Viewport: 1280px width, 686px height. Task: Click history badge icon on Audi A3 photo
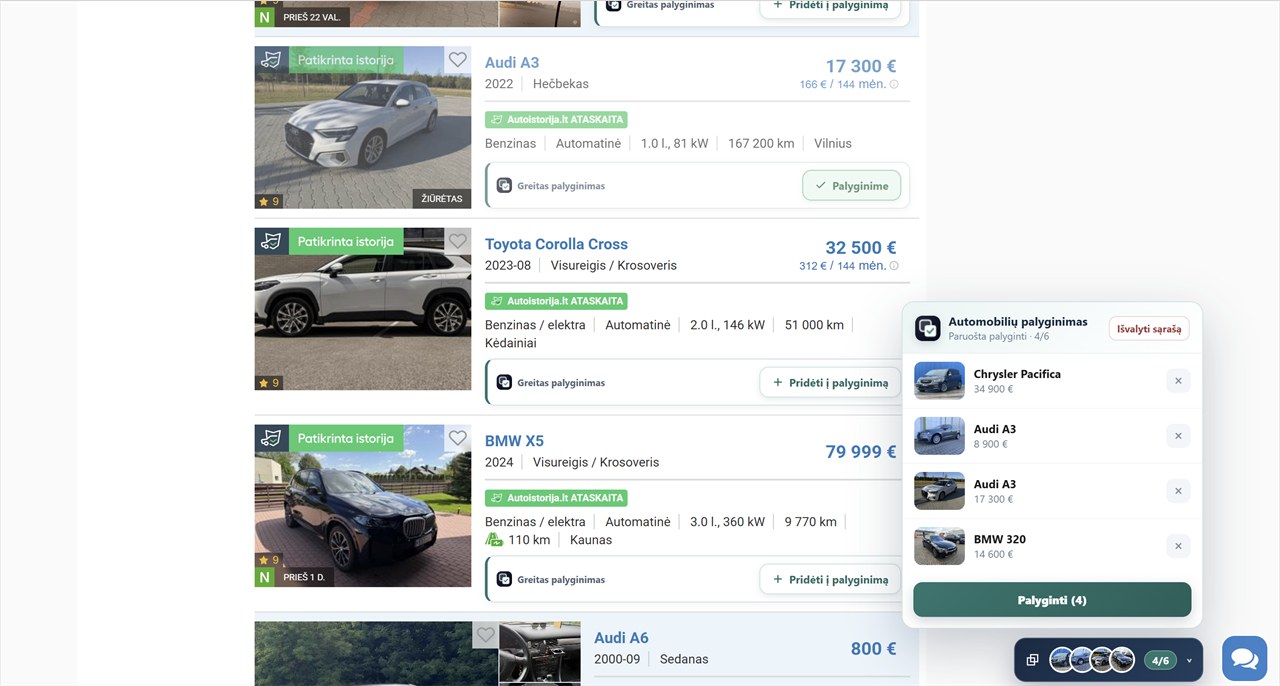pos(271,60)
